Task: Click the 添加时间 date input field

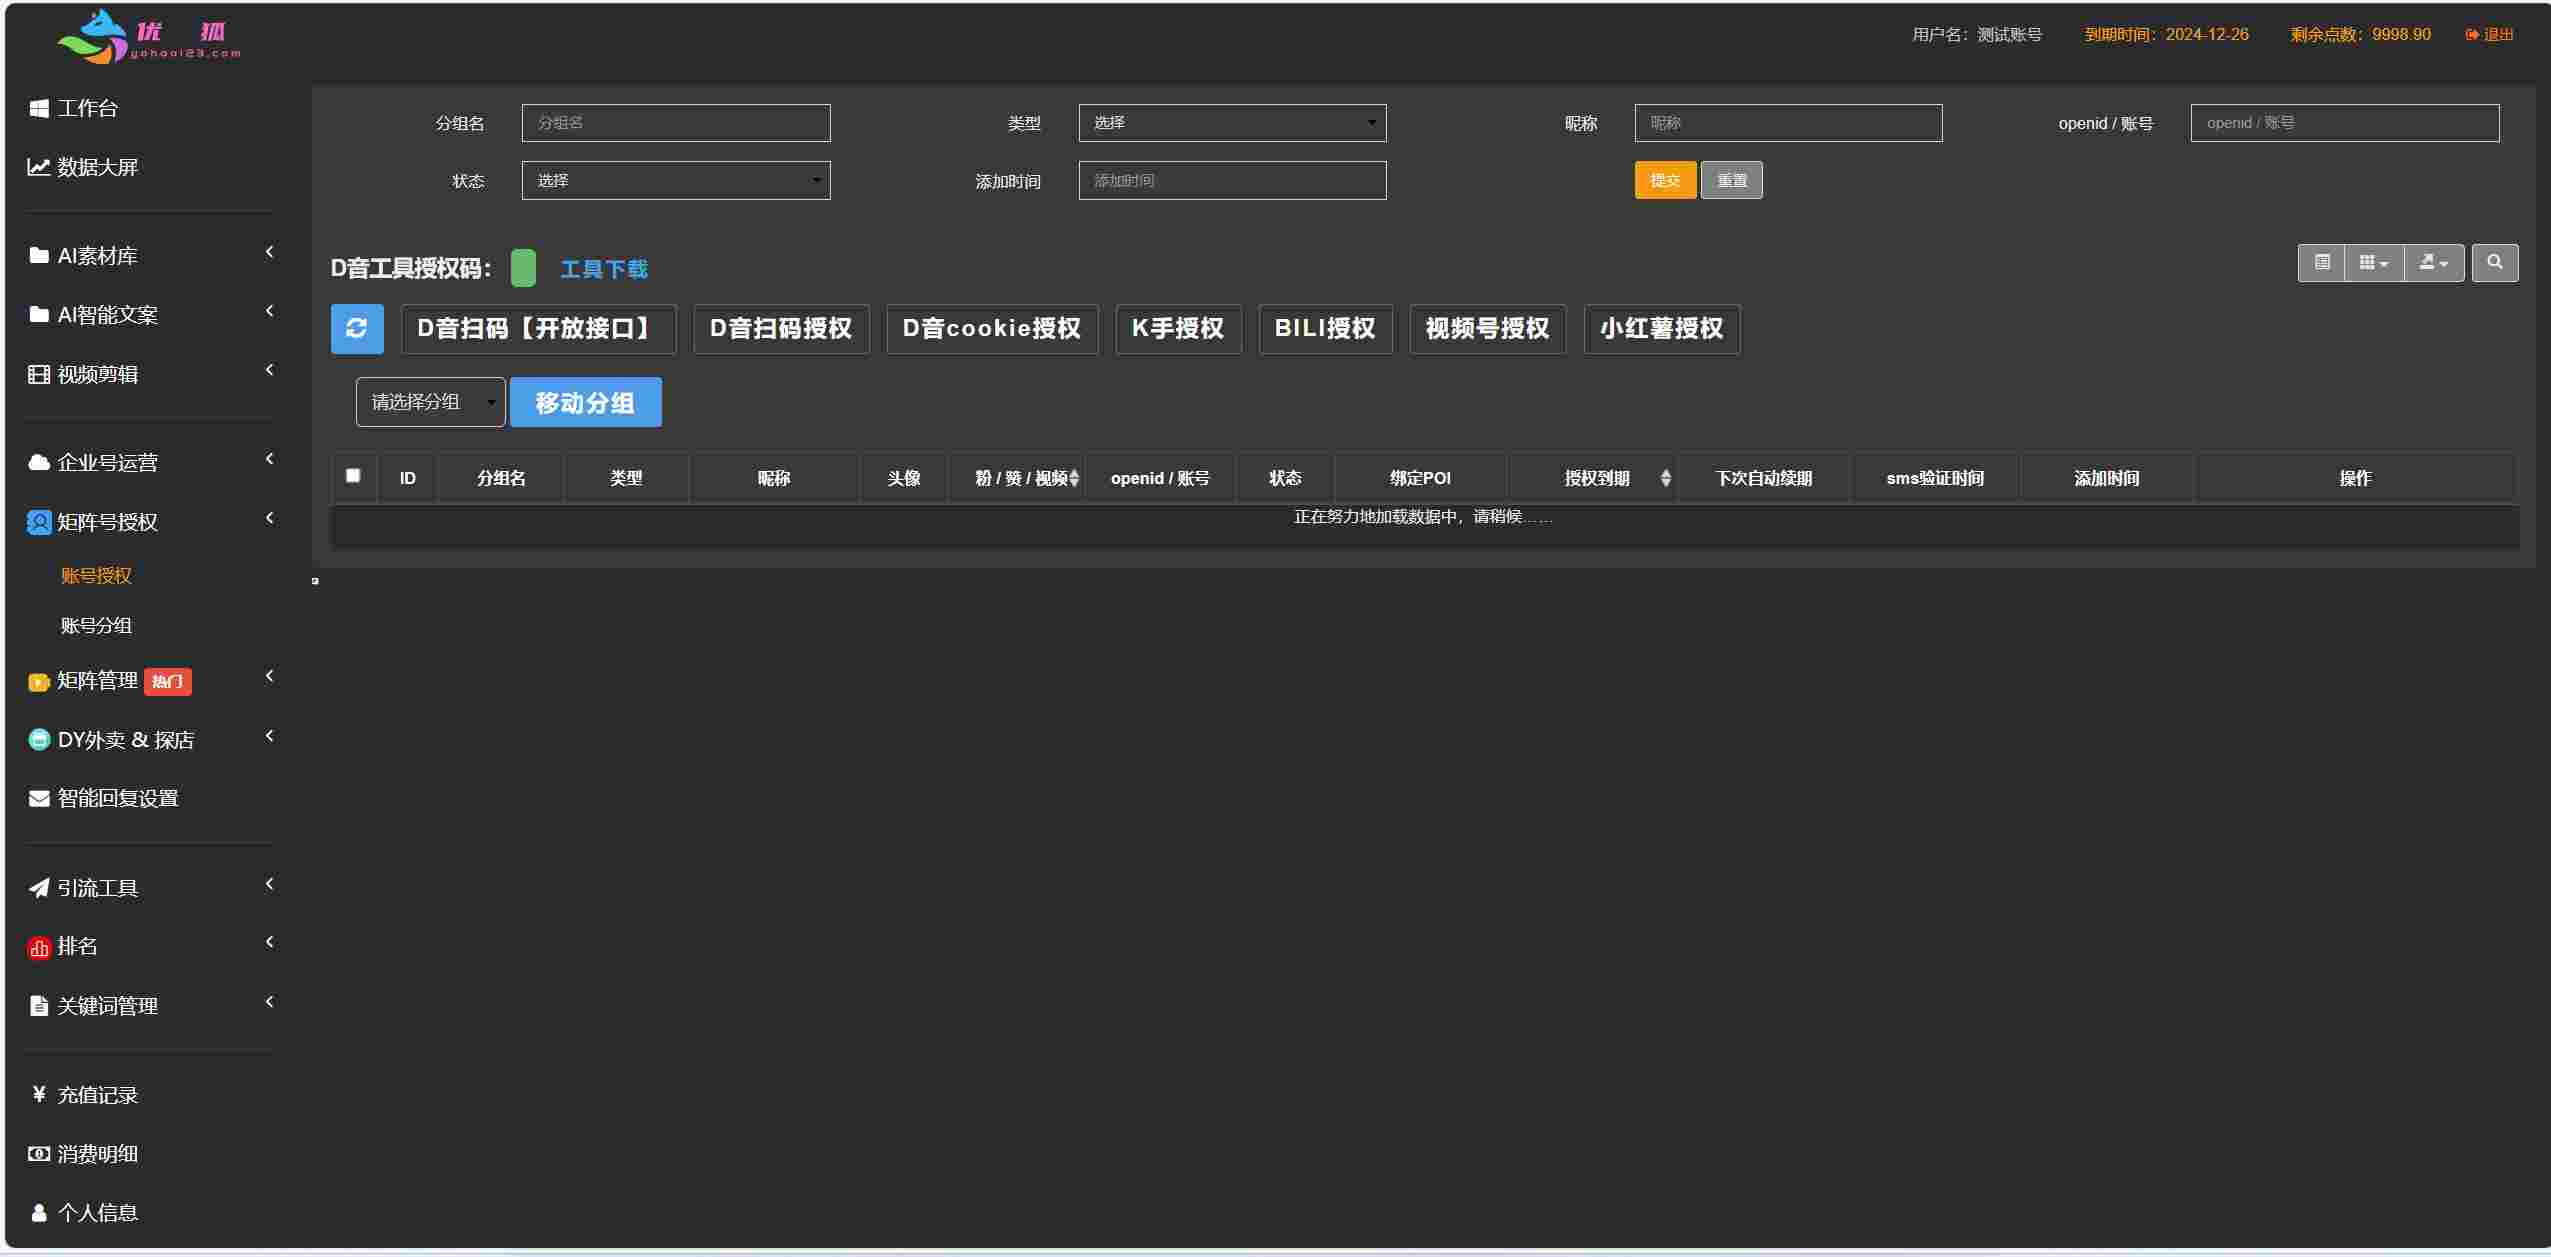Action: tap(1231, 180)
